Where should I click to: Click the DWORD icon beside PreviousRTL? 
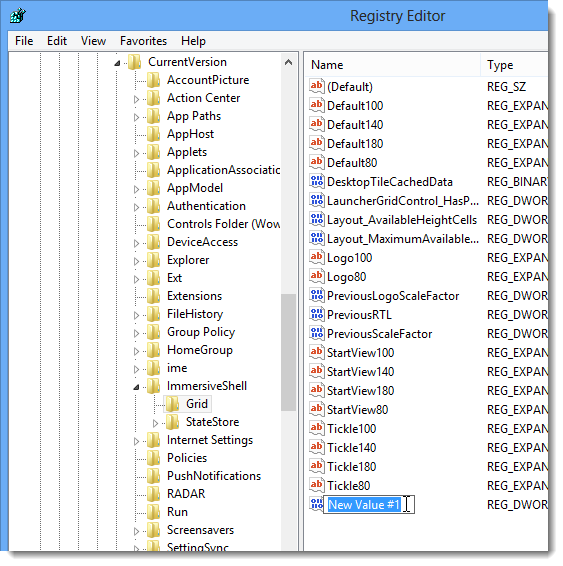(317, 314)
